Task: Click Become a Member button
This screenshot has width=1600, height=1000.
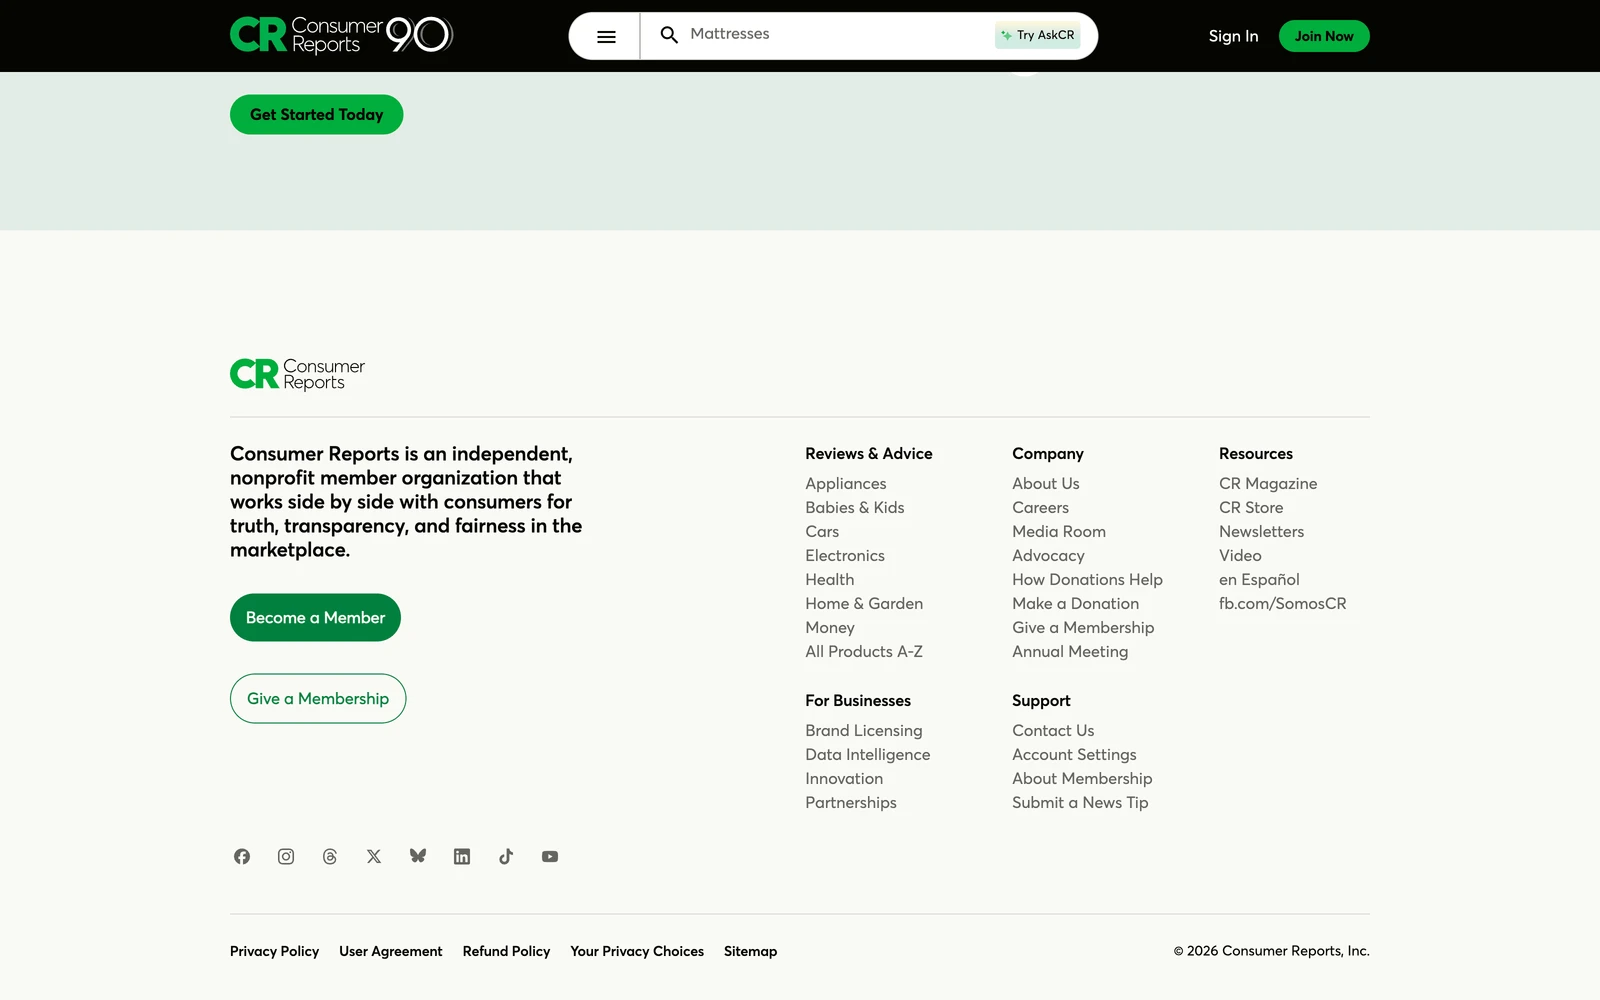Action: 315,618
